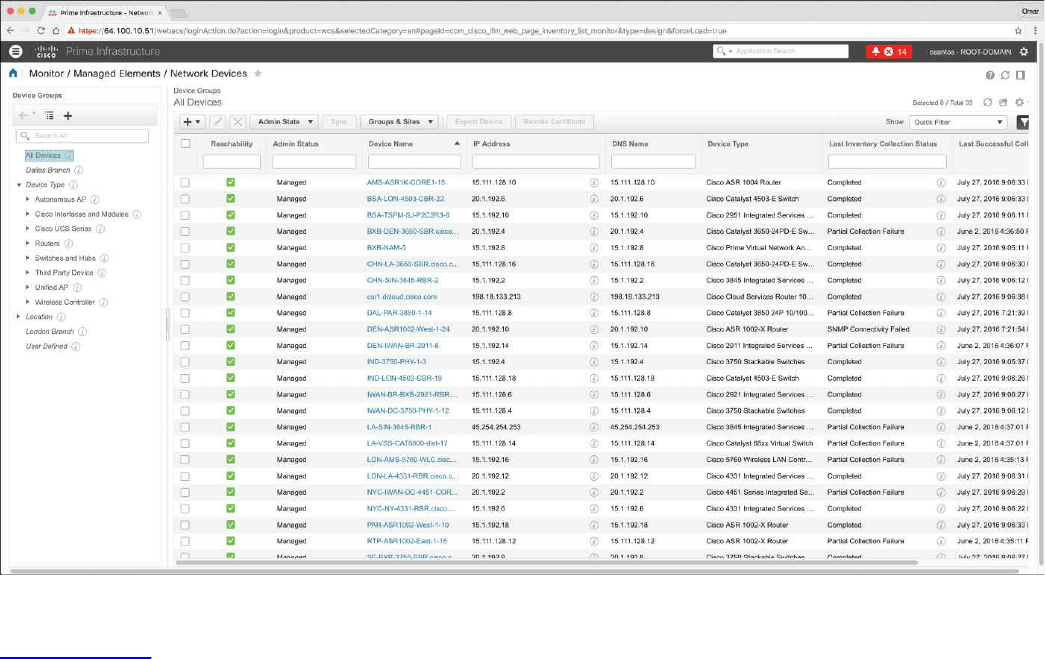Screen dimensions: 1045x659
Task: Go back in browser history
Action: 10,31
